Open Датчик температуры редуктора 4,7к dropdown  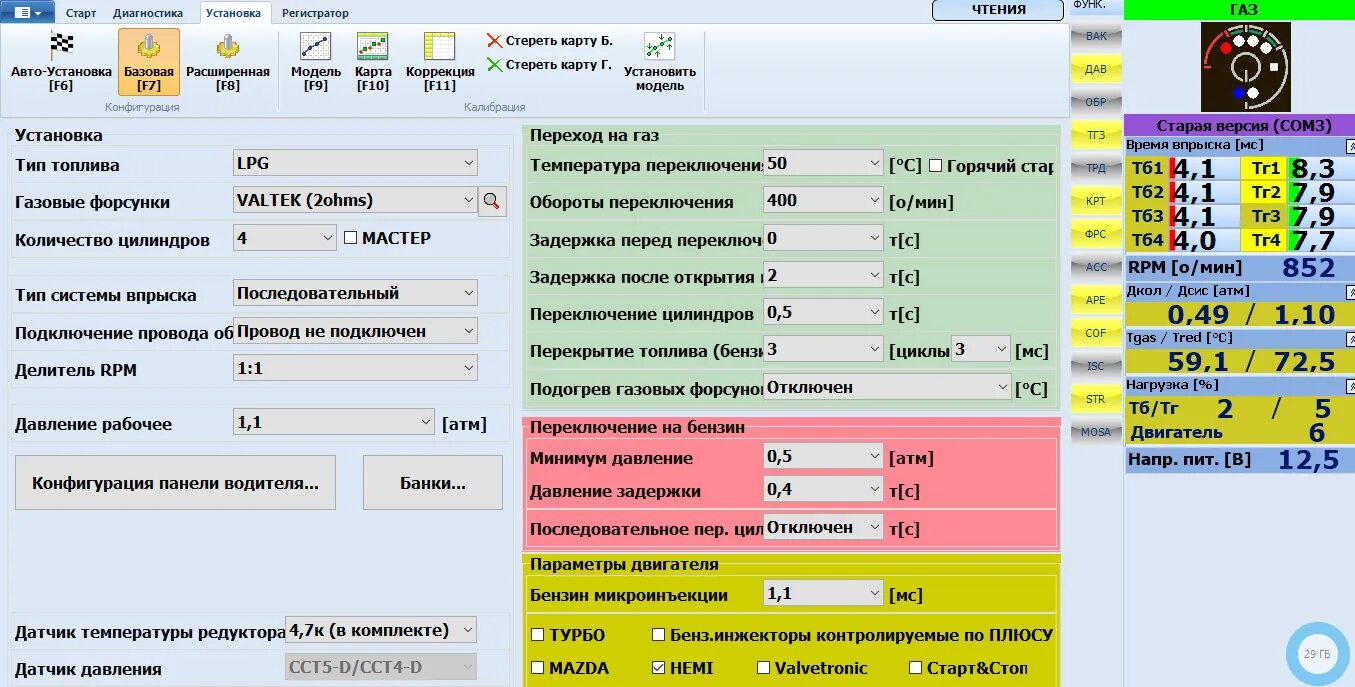point(381,630)
